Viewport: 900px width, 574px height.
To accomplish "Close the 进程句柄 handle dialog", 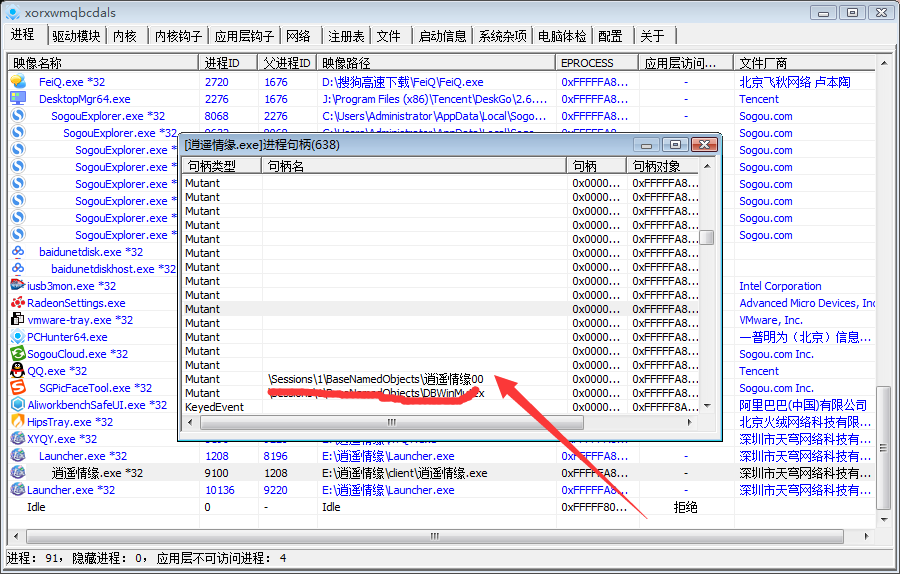I will point(704,145).
